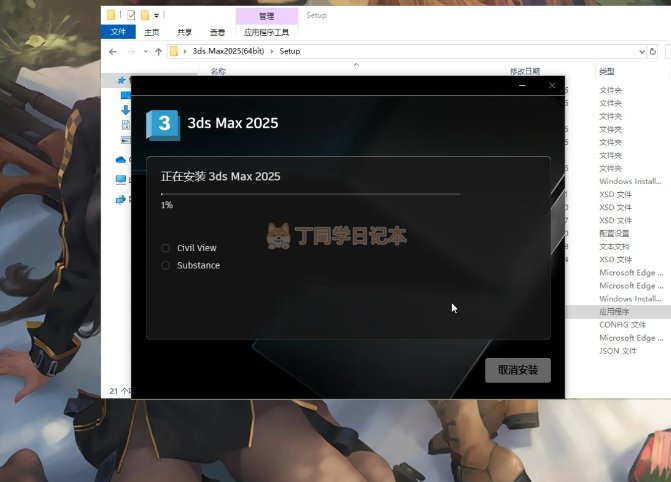The width and height of the screenshot is (671, 482).
Task: Click the Setup breadcrumb in address bar
Action: (290, 51)
